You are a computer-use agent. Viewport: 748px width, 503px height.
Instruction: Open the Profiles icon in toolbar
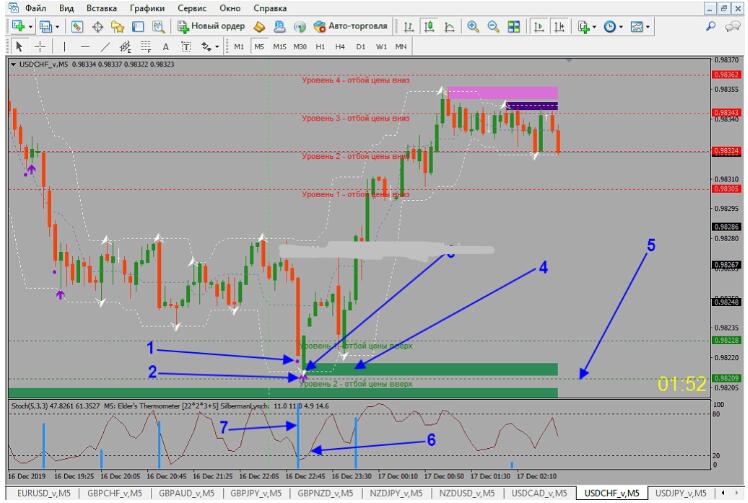(45, 27)
